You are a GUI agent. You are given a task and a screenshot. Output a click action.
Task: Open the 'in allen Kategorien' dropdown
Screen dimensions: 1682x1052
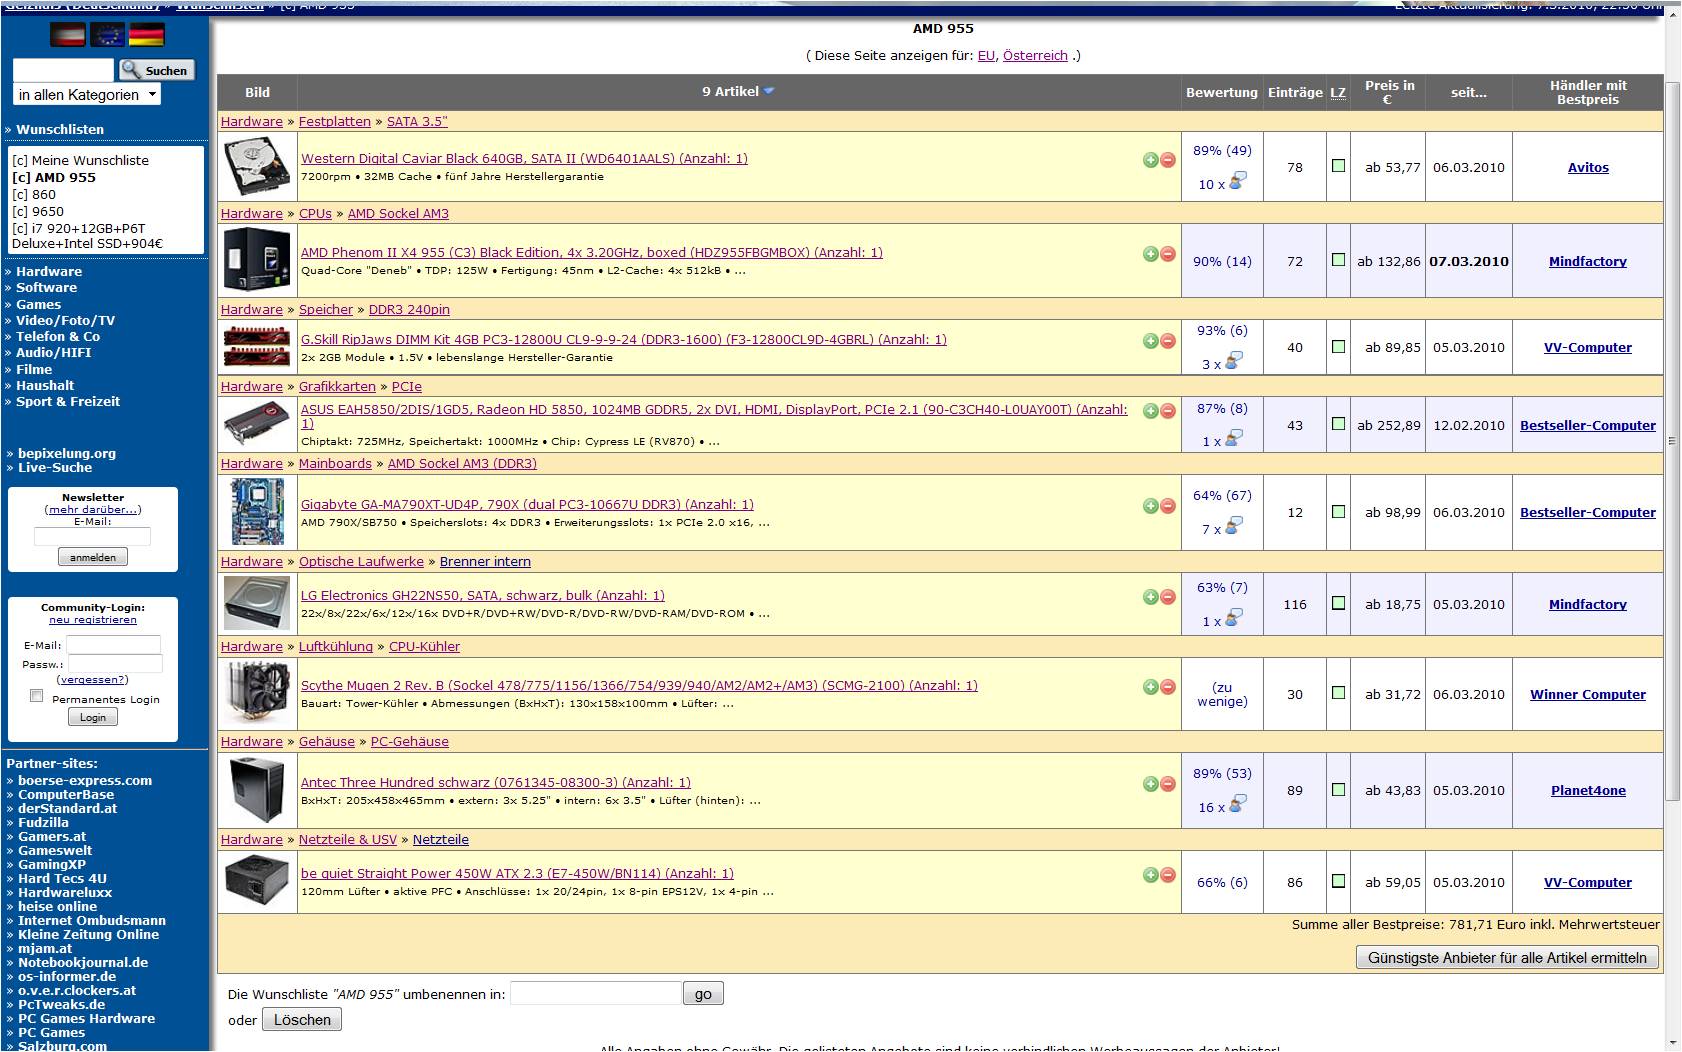[x=87, y=95]
